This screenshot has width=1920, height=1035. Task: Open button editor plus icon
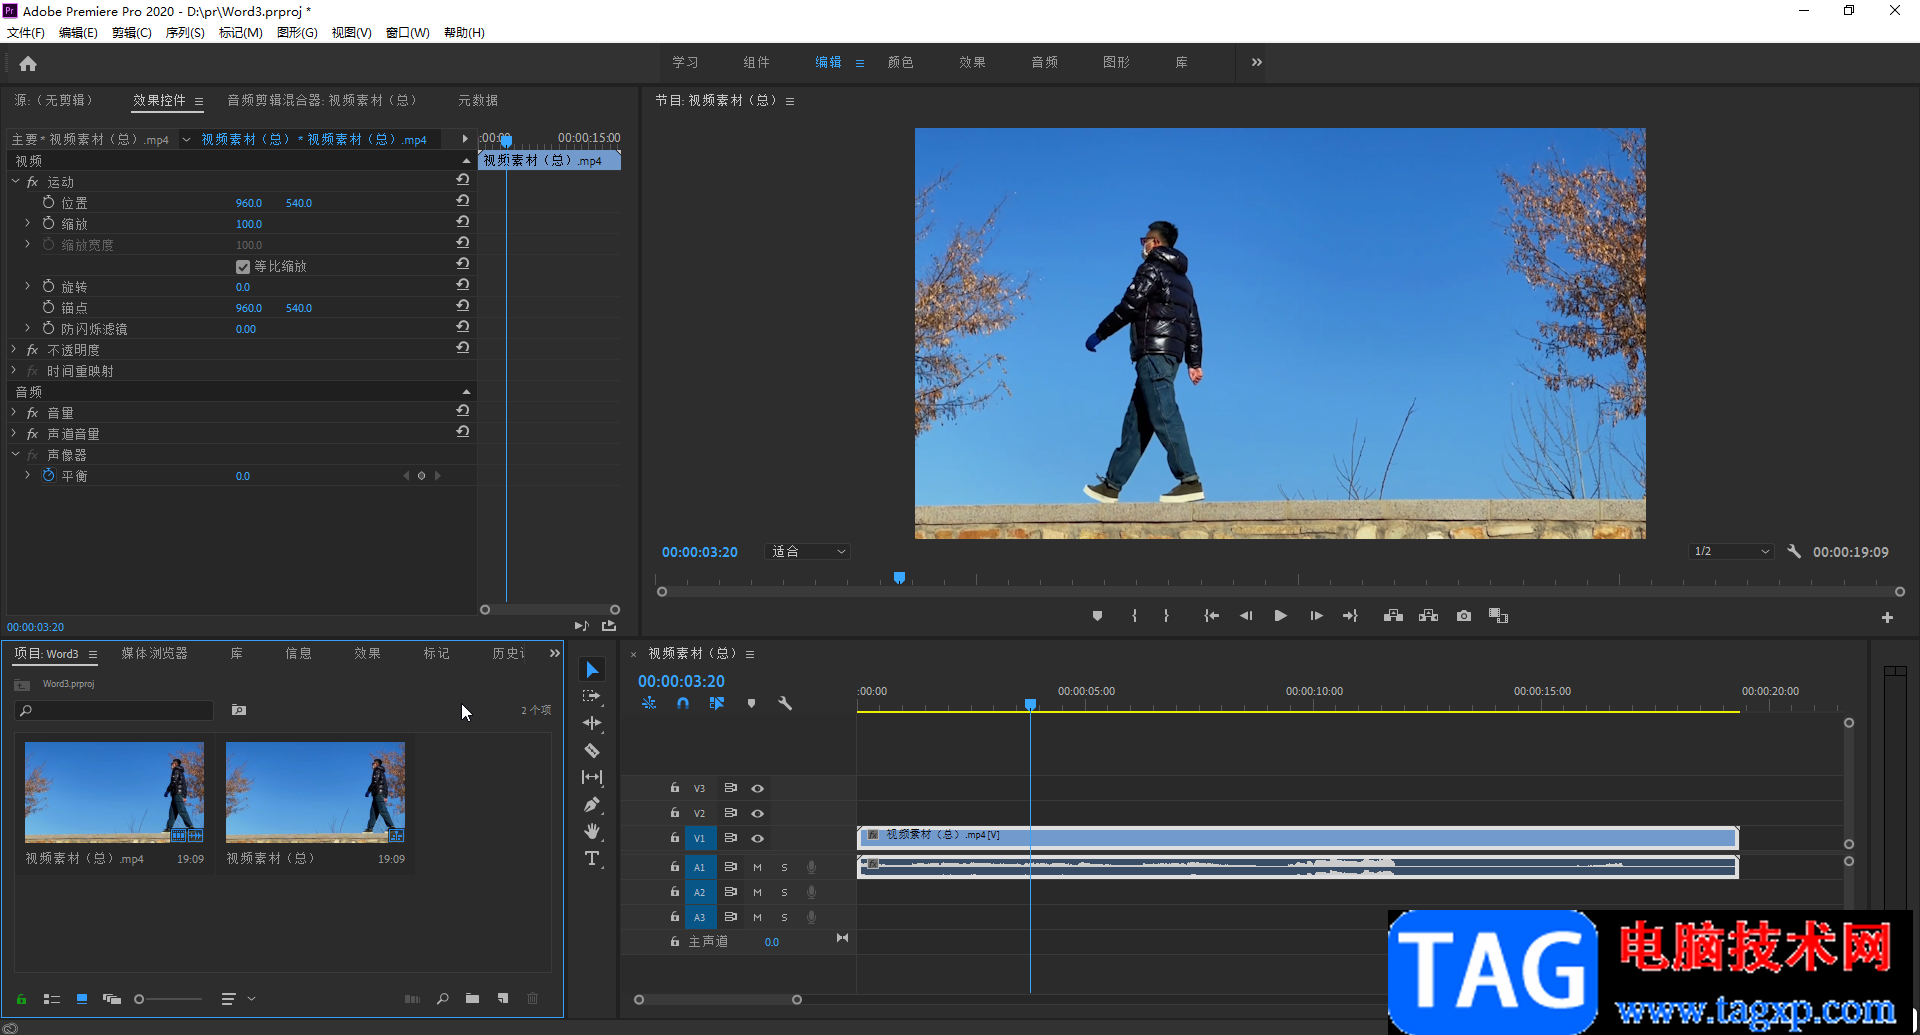click(1887, 618)
